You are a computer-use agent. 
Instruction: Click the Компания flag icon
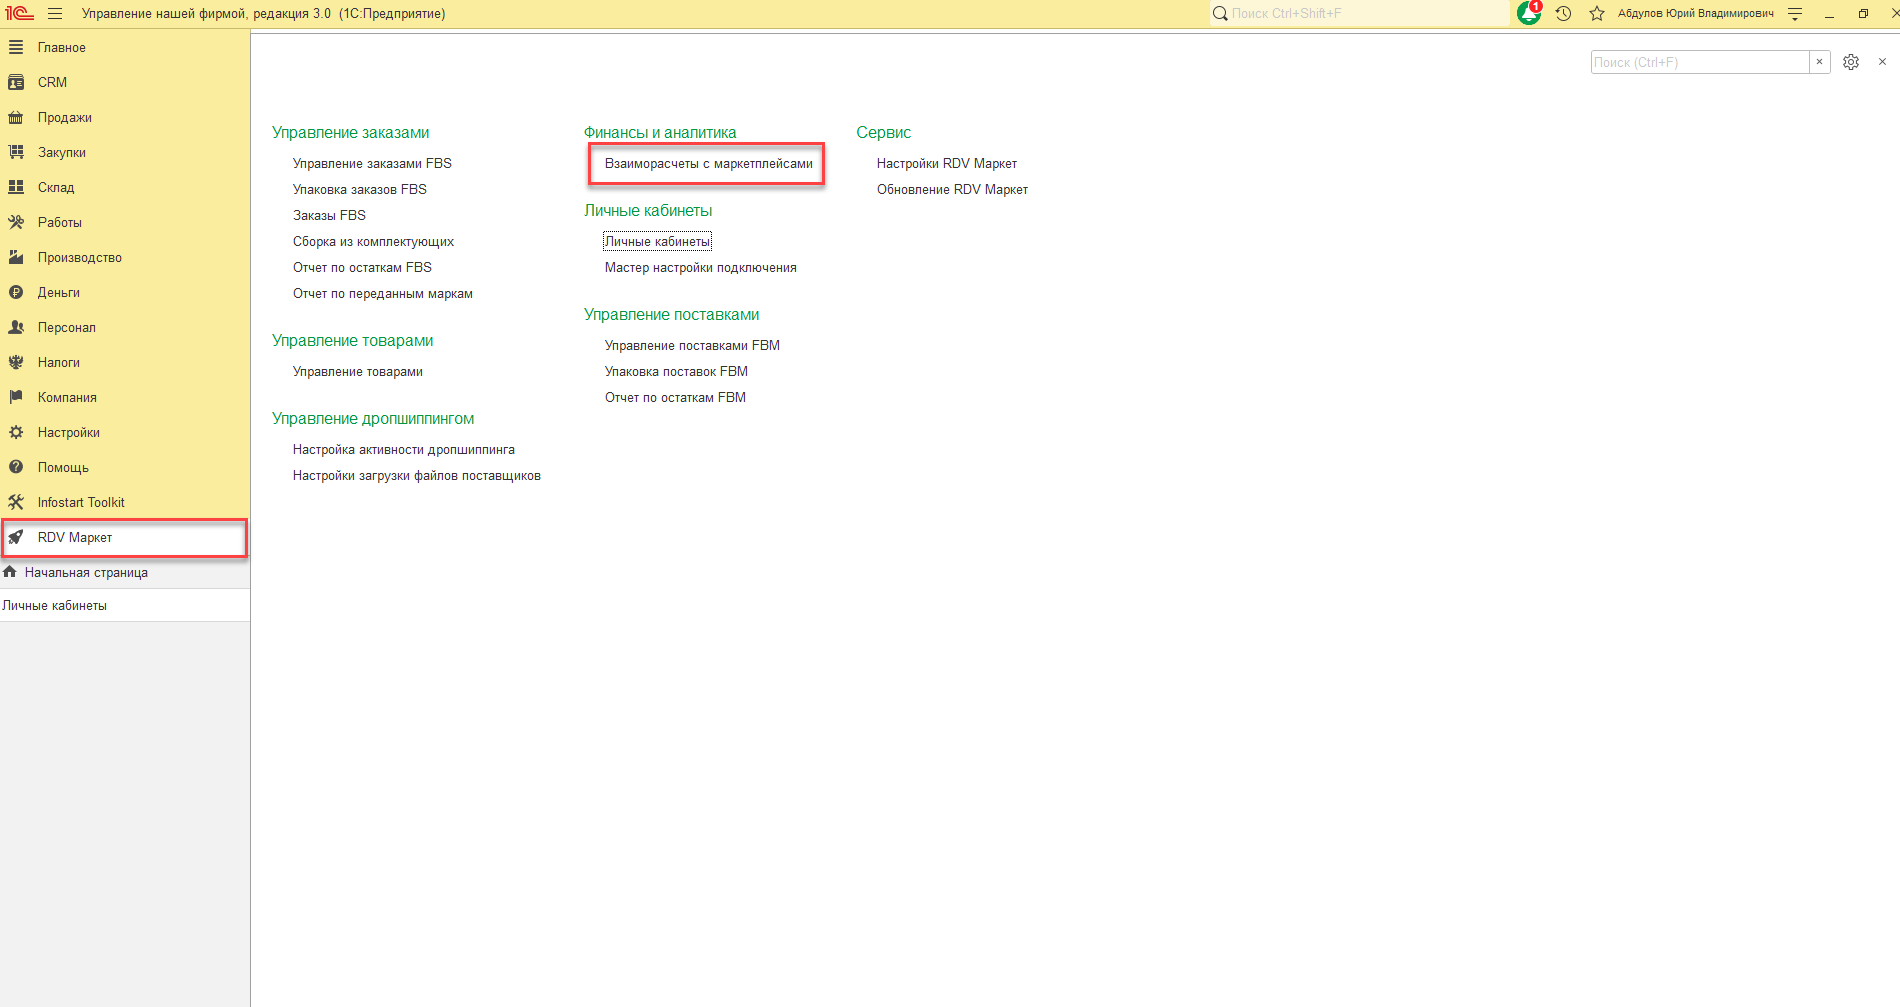click(16, 397)
